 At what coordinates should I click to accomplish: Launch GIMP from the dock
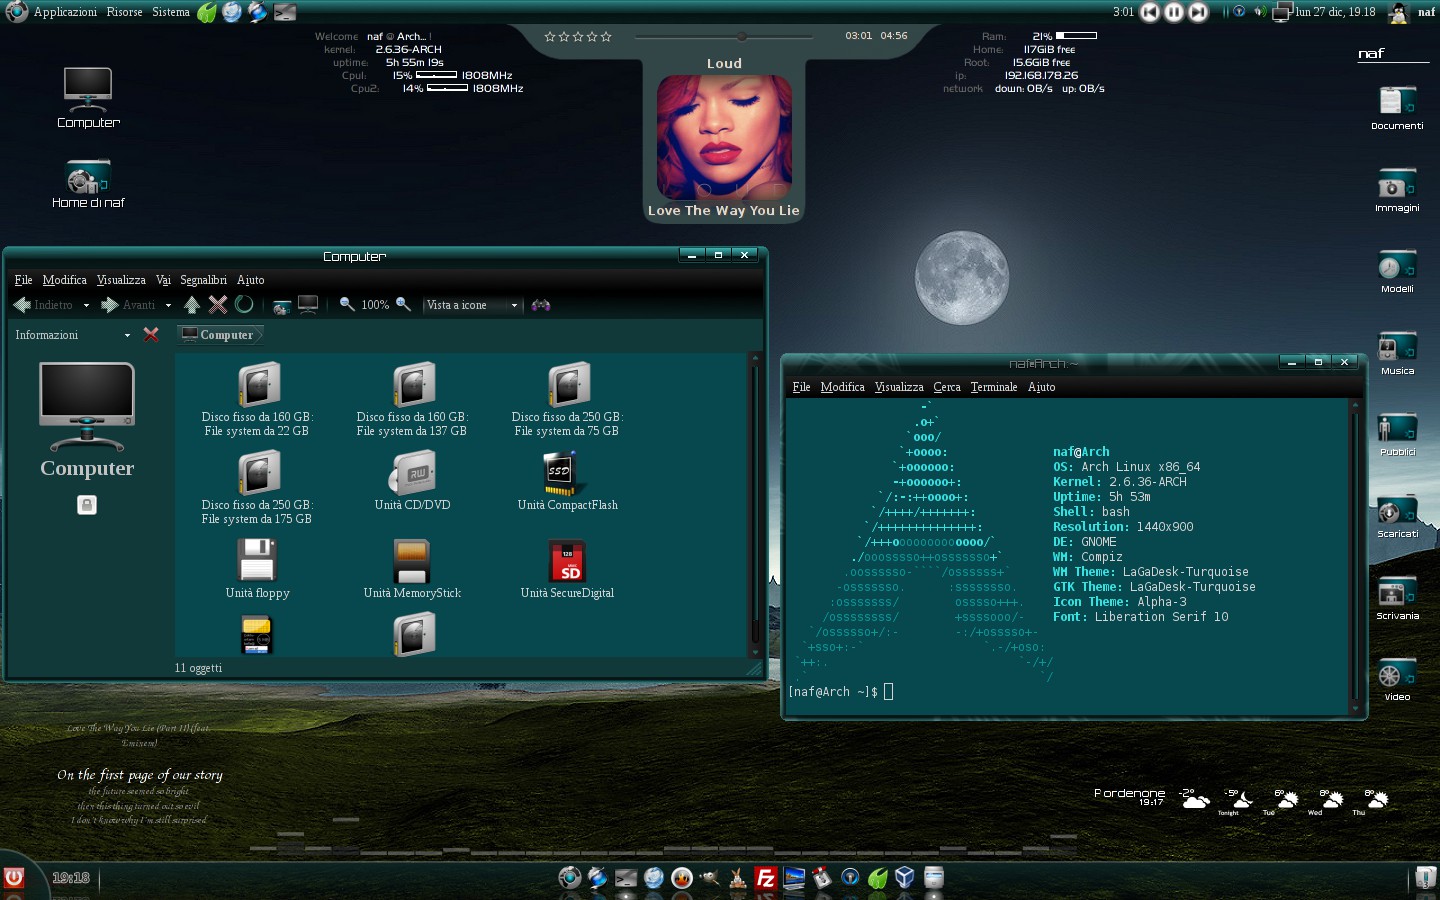(710, 878)
